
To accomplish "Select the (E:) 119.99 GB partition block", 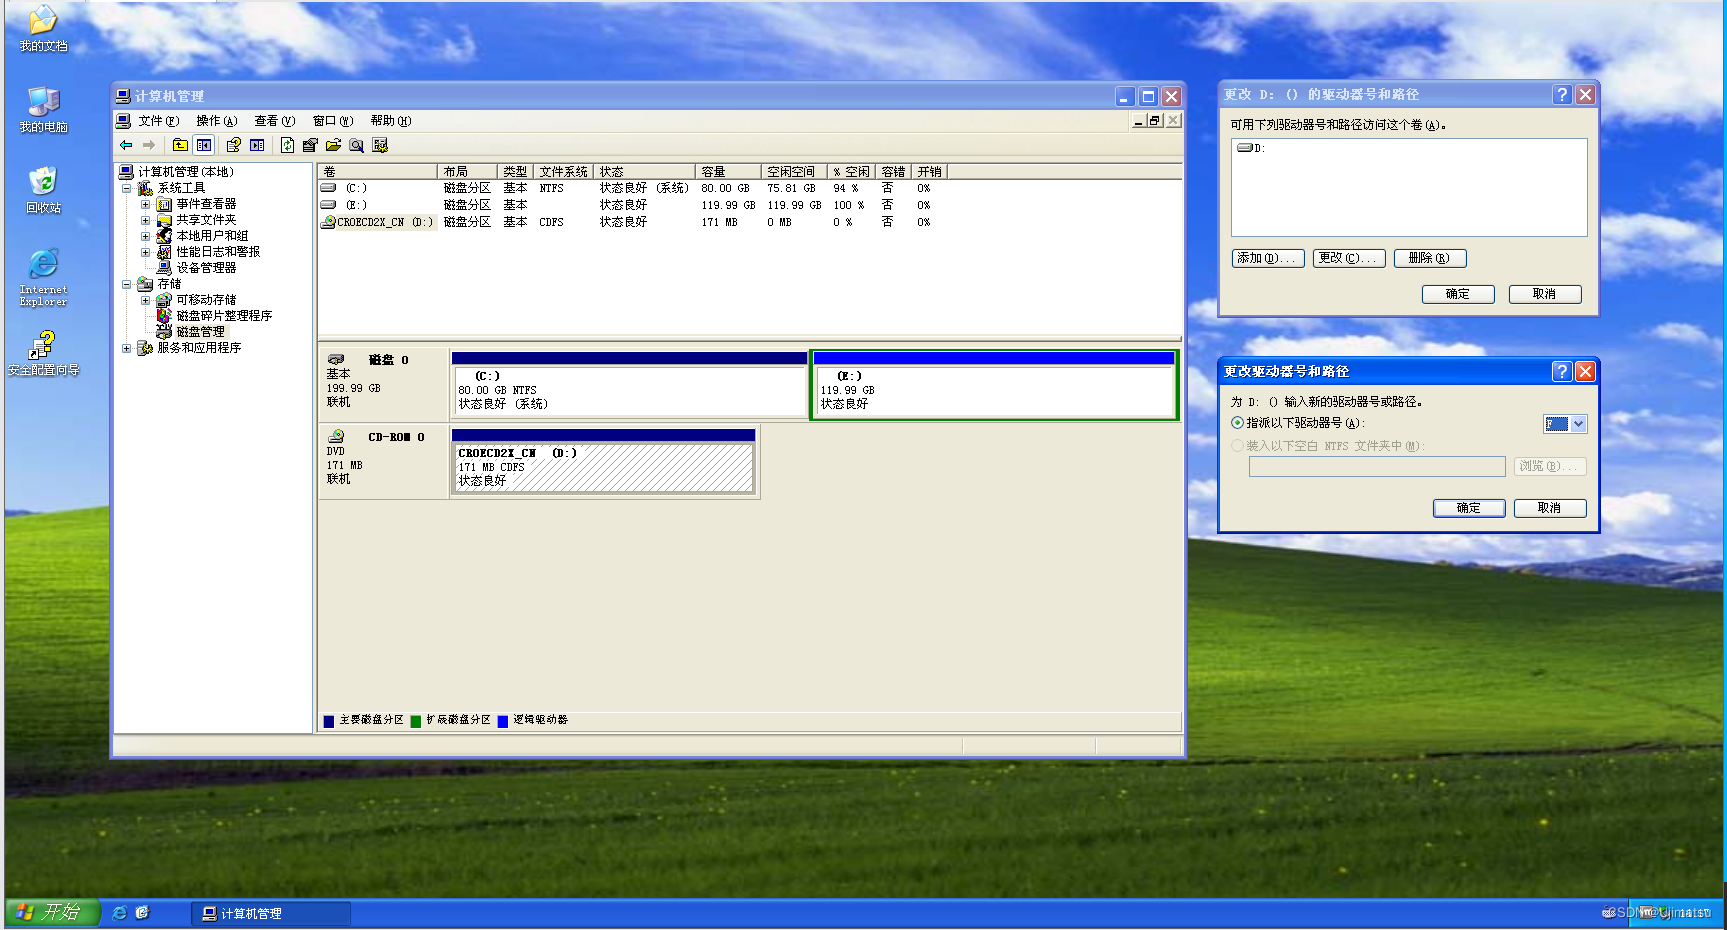I will (x=994, y=385).
